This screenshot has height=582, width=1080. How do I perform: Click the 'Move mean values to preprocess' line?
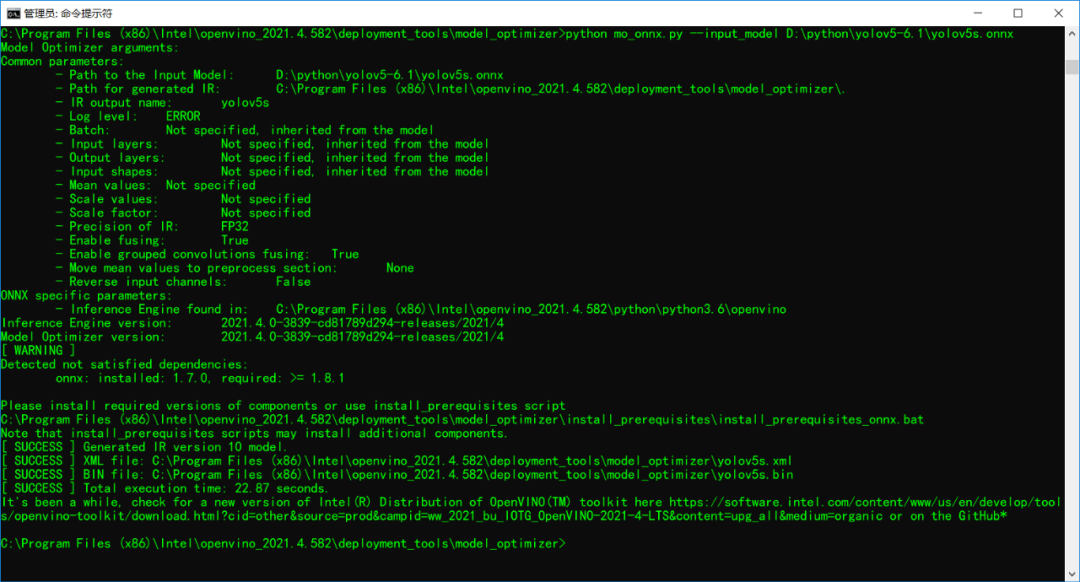click(x=235, y=268)
